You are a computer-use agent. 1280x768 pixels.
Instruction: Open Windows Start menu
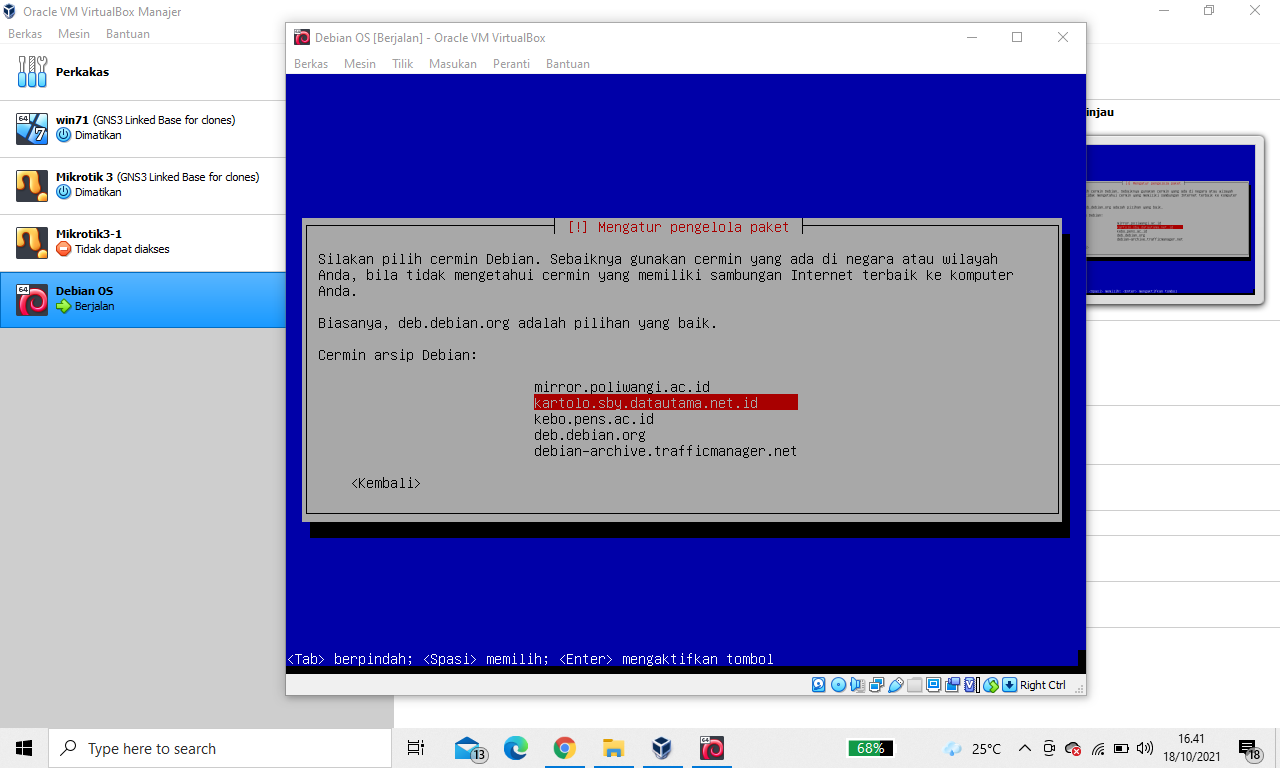coord(24,748)
